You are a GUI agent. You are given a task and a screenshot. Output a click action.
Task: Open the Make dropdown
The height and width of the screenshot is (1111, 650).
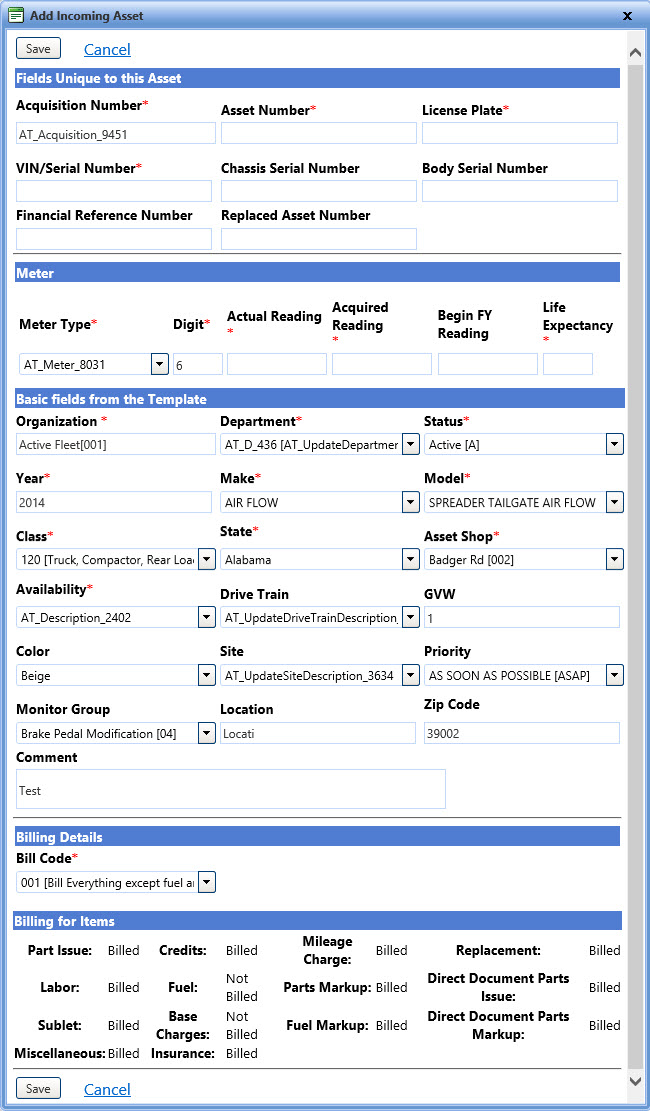point(410,502)
